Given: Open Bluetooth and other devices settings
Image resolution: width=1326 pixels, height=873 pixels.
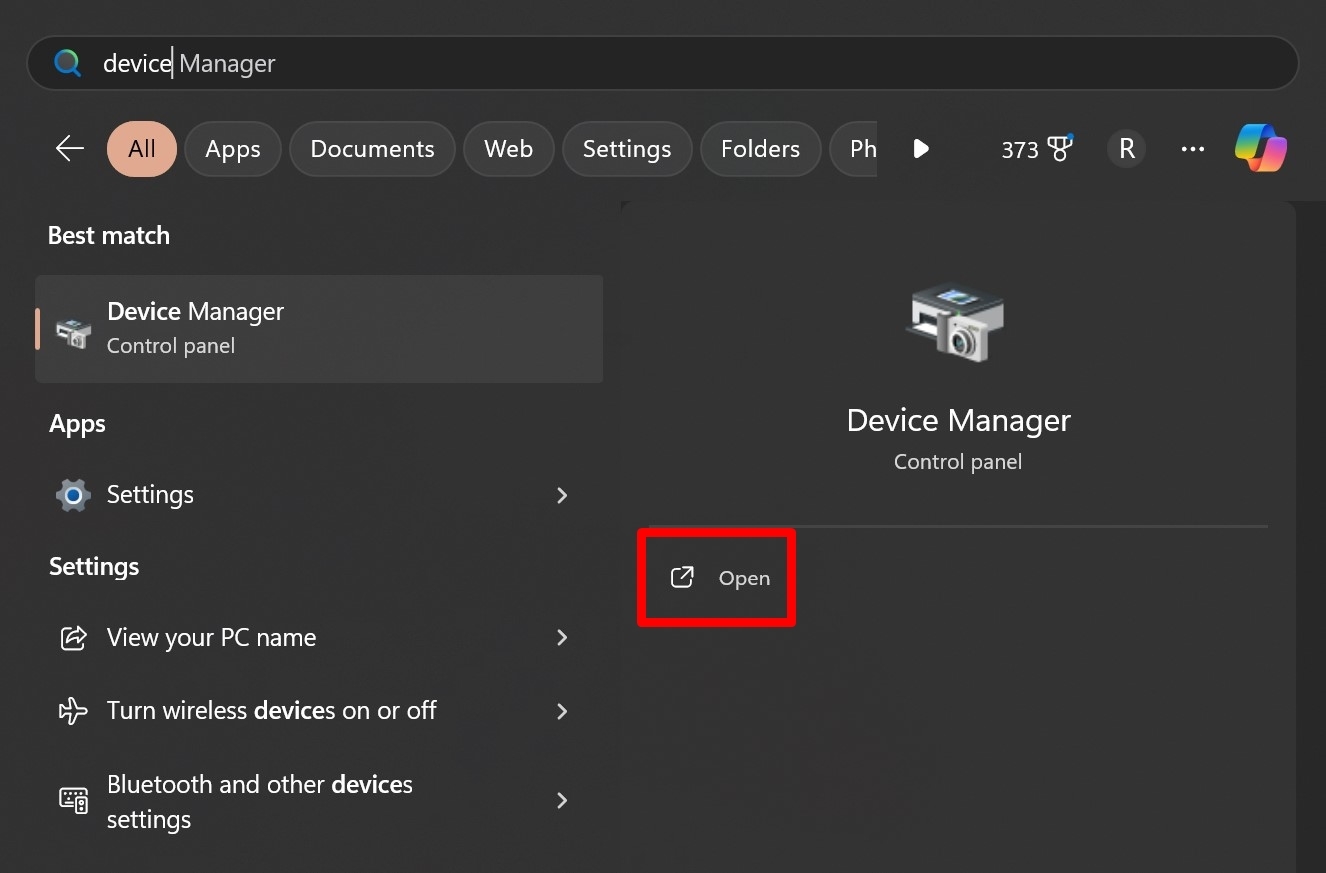Looking at the screenshot, I should 319,801.
